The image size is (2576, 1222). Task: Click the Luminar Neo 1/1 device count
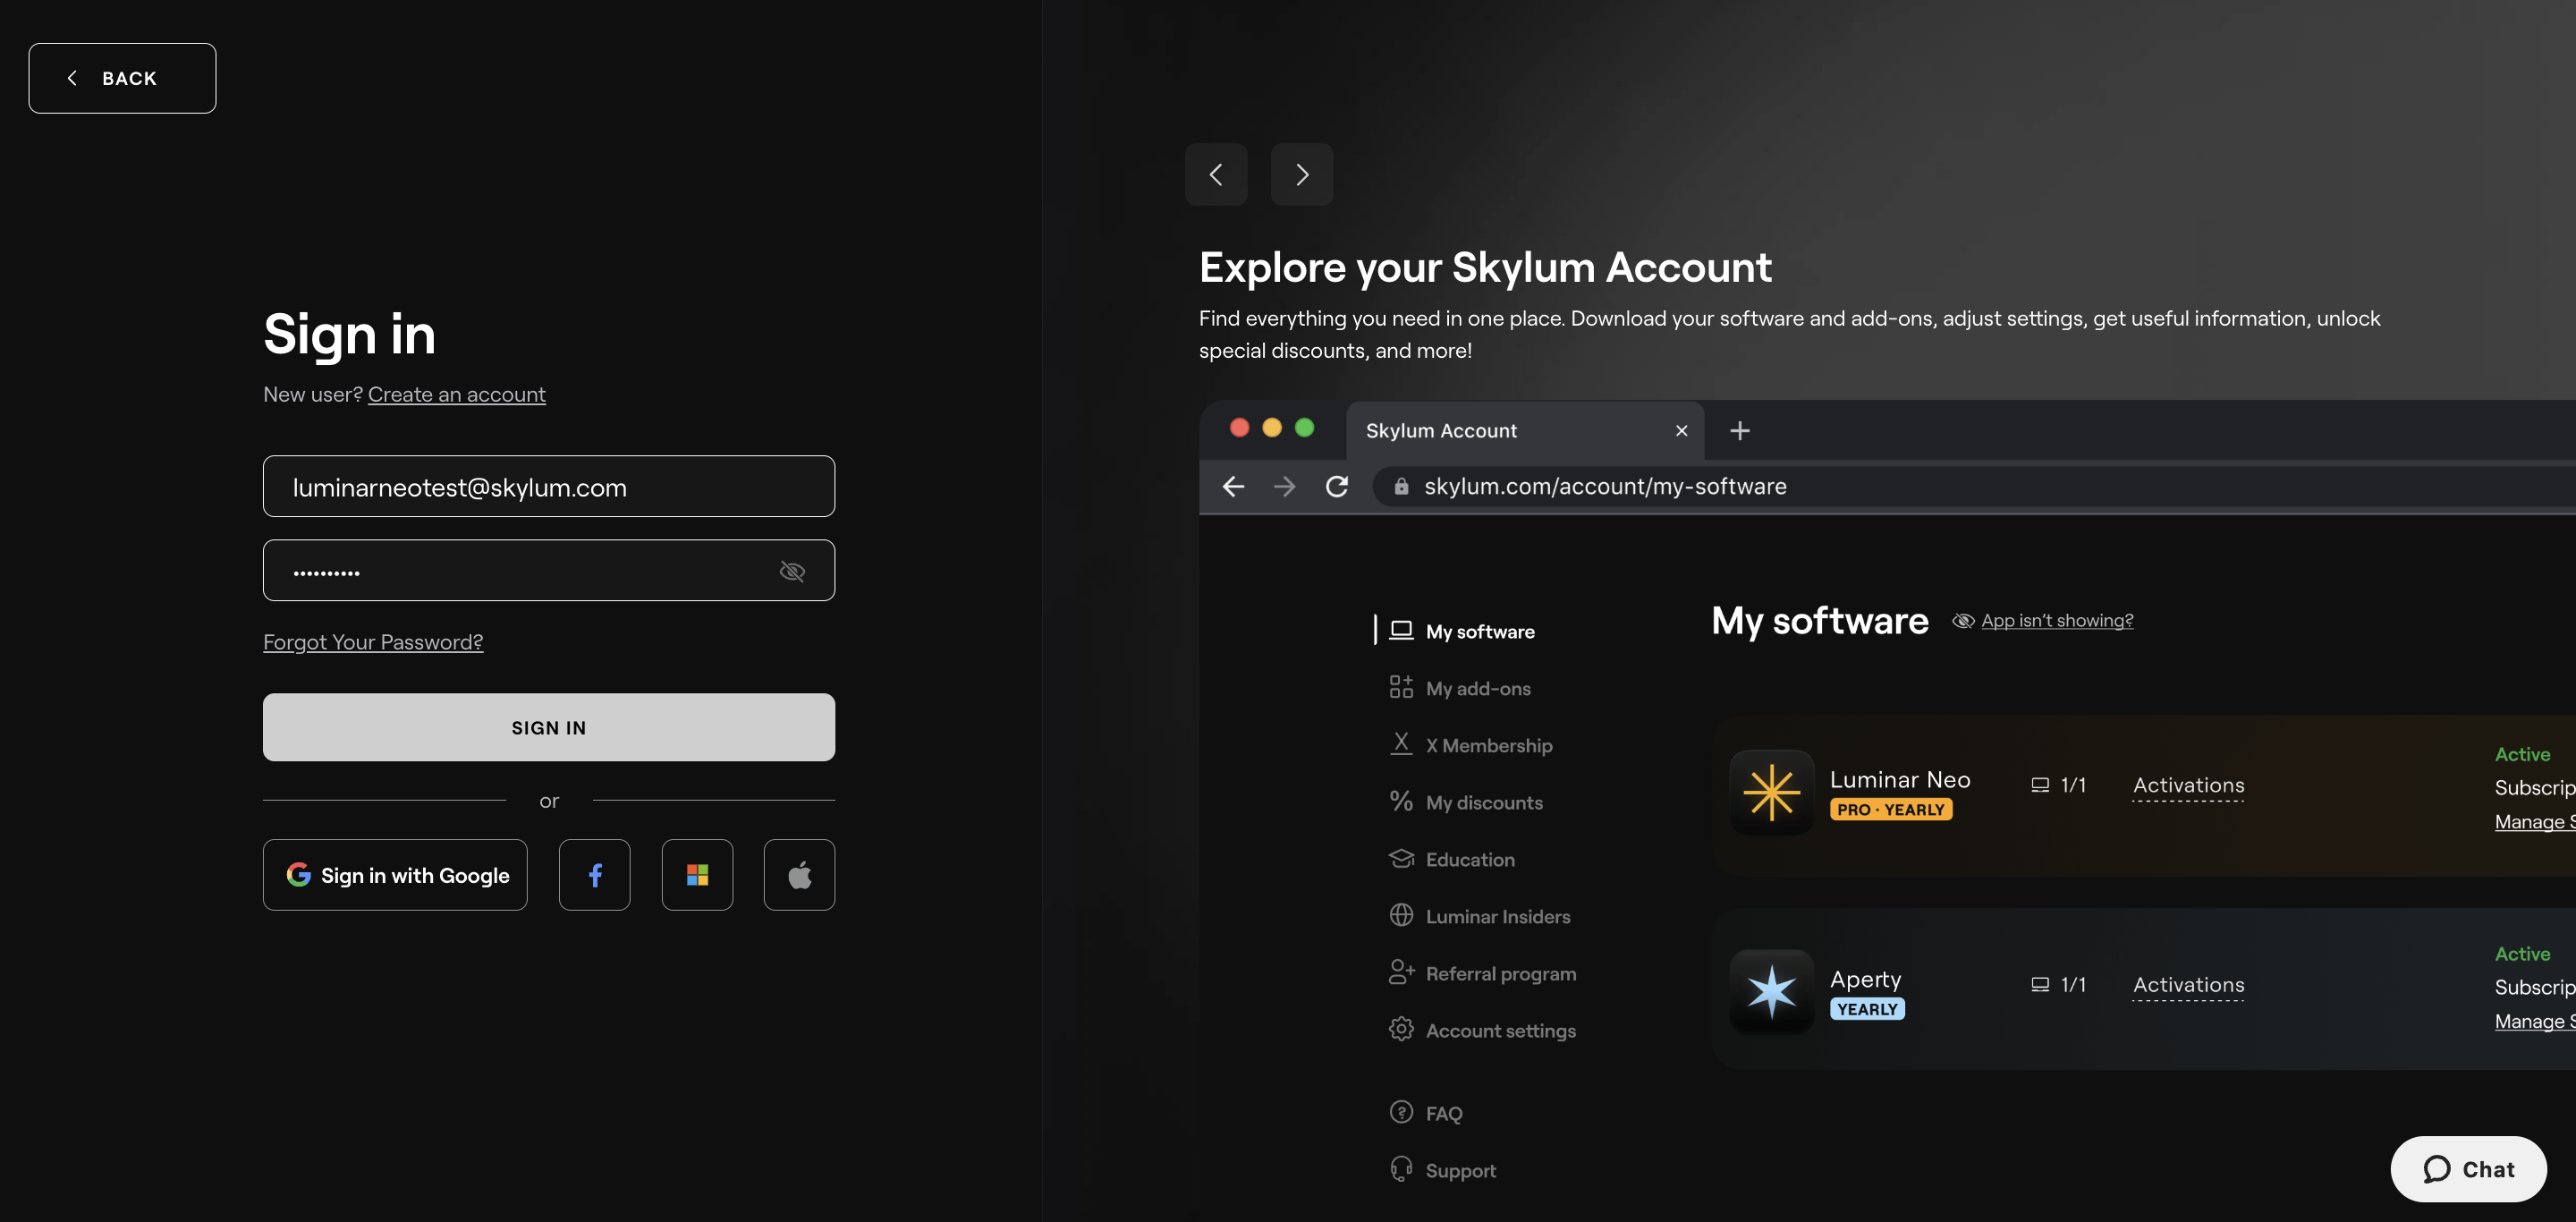point(2058,785)
